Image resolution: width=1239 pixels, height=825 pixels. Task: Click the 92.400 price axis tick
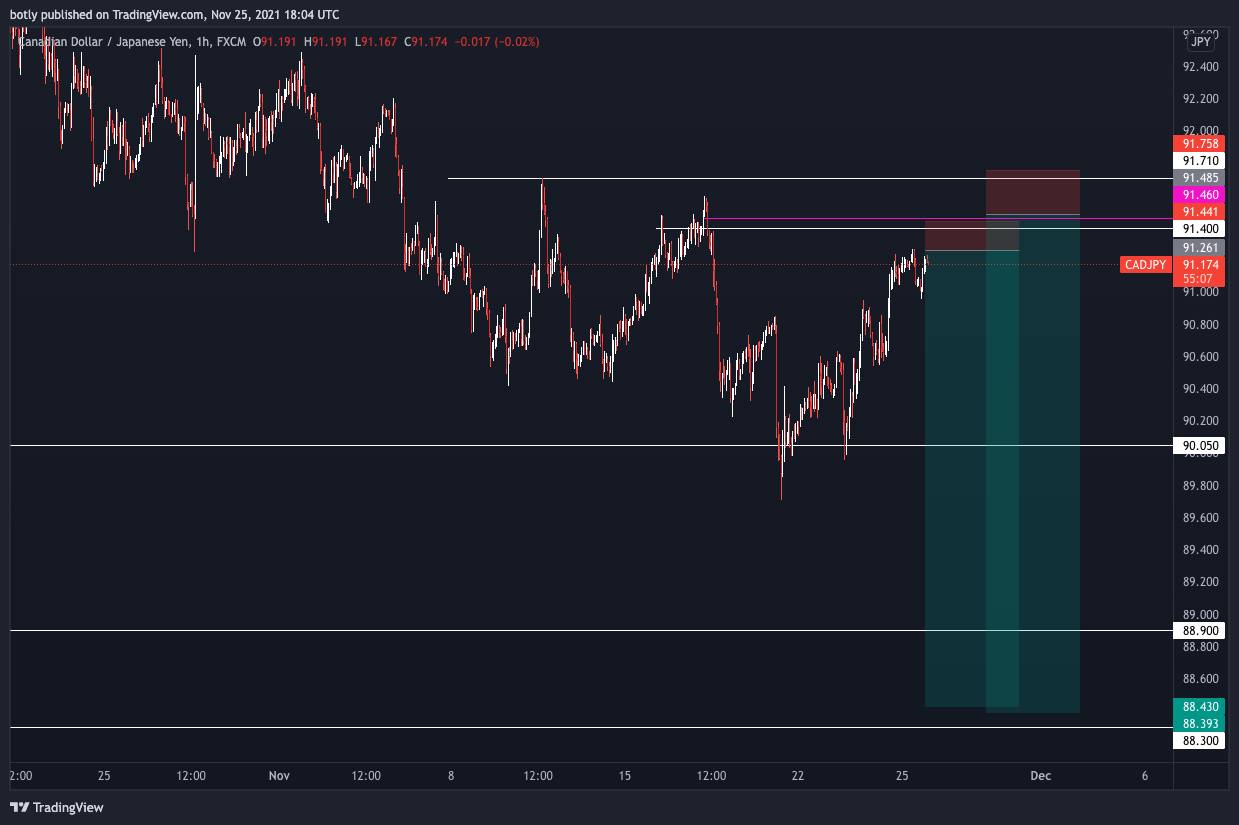tap(1200, 67)
